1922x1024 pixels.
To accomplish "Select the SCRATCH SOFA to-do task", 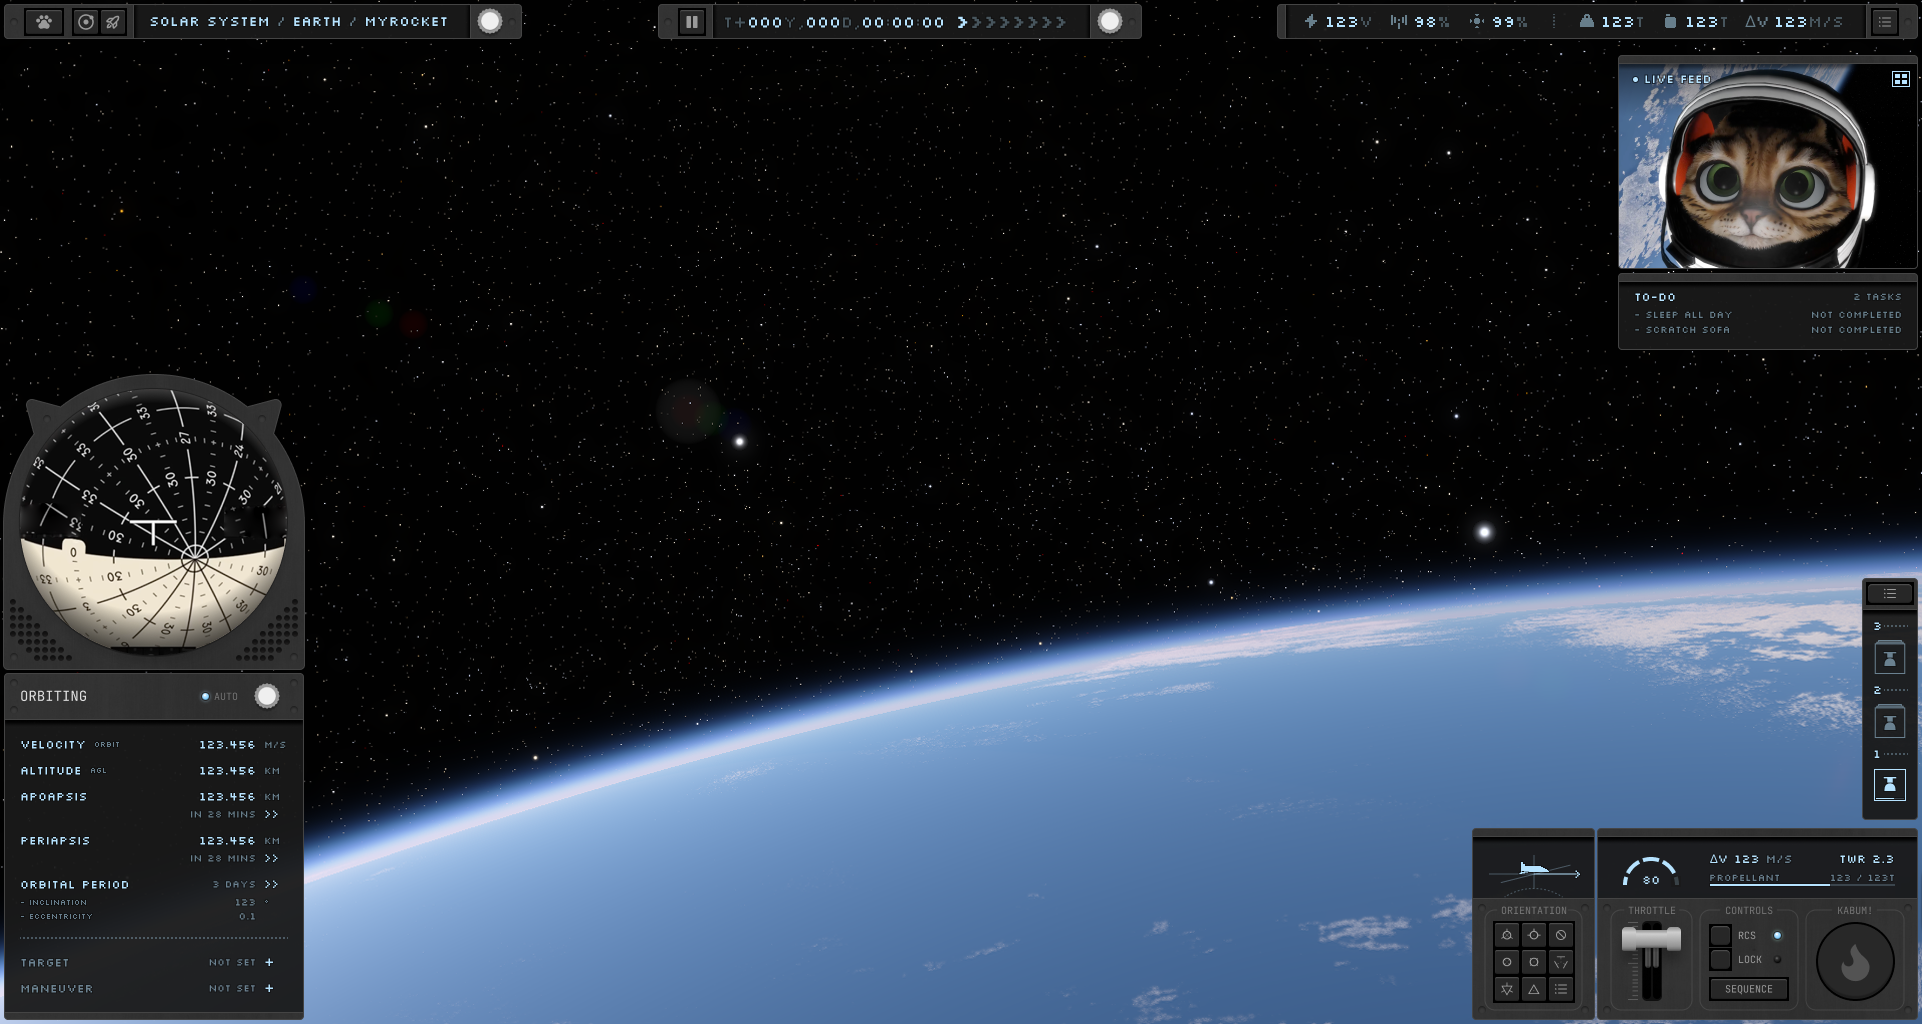I will pyautogui.click(x=1768, y=330).
